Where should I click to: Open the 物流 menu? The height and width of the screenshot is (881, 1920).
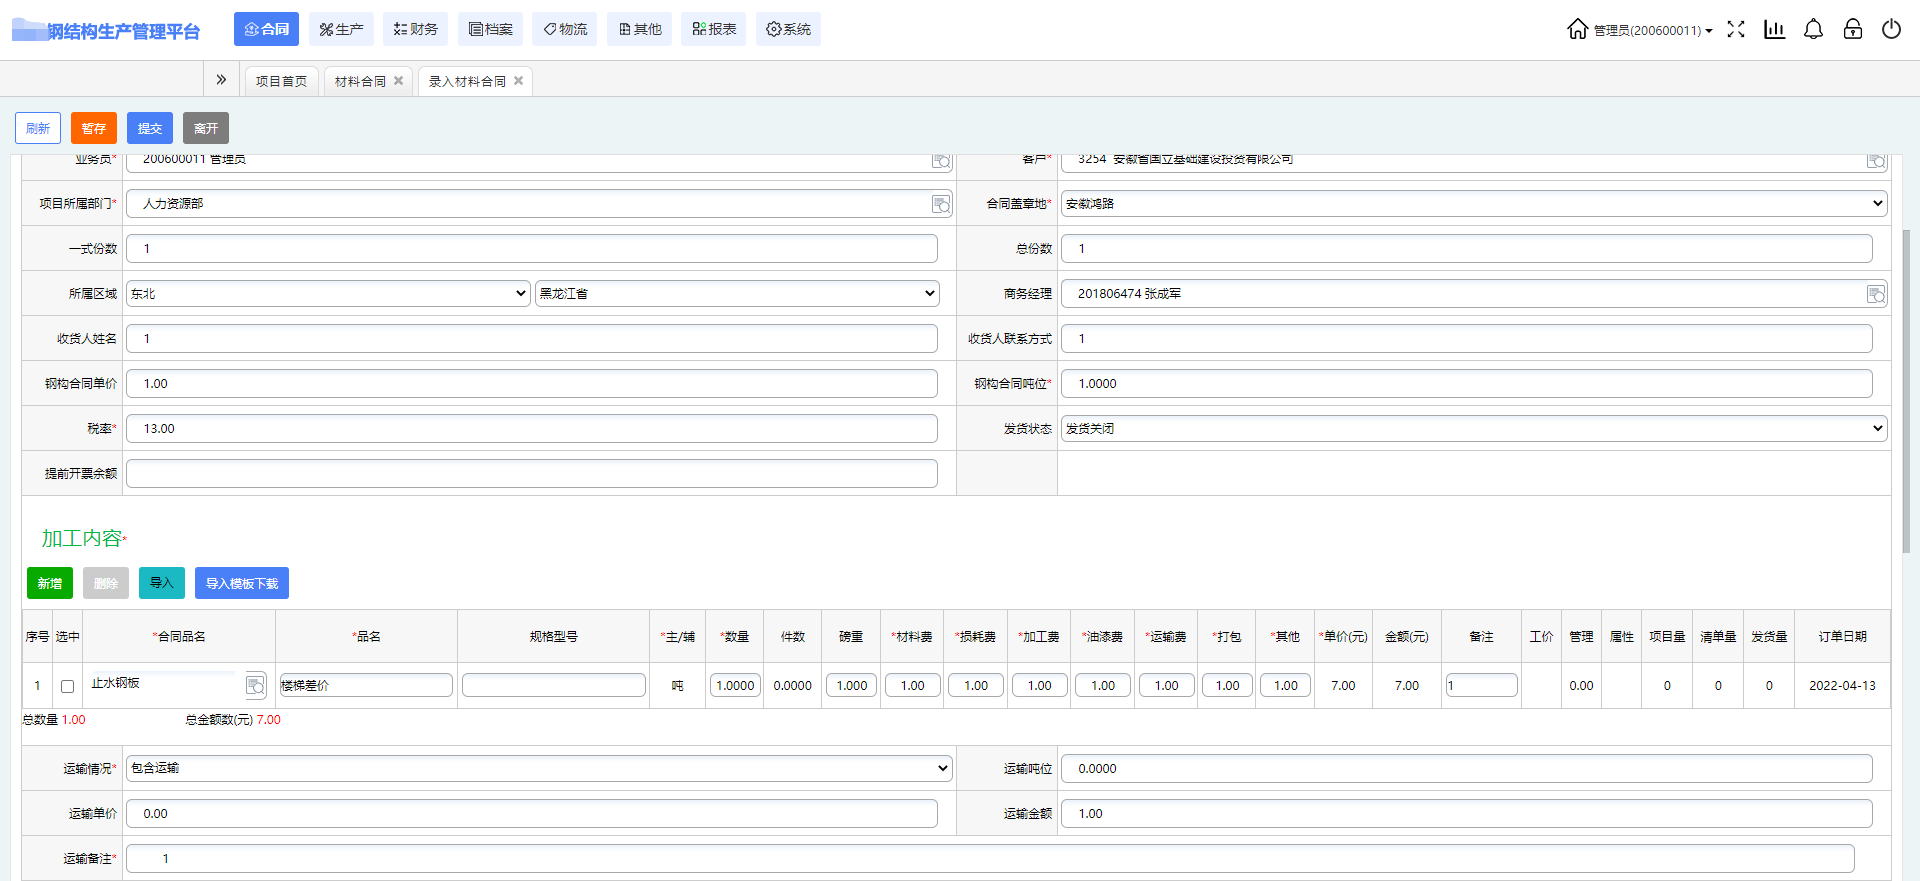564,29
